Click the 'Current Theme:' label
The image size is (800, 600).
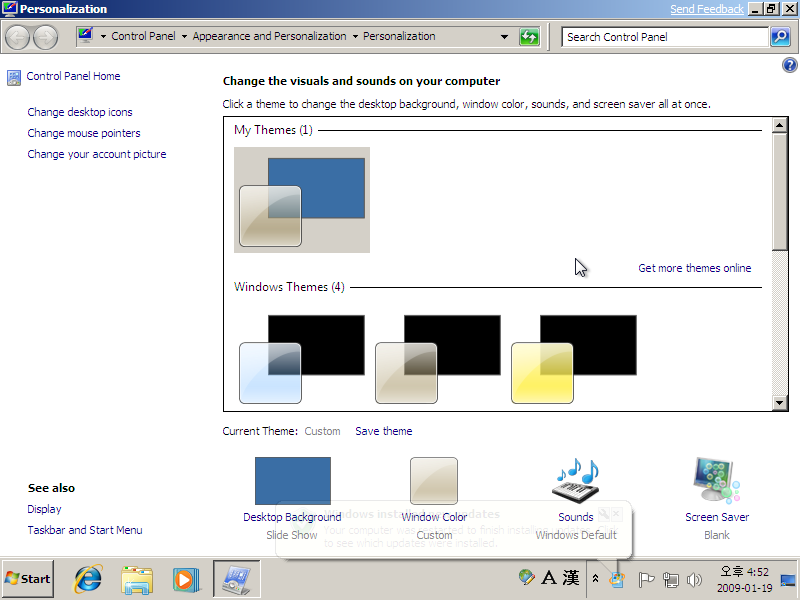[x=260, y=431]
